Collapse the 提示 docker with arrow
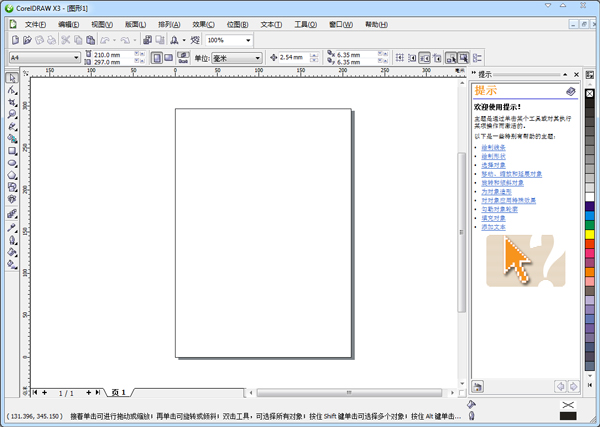 pos(565,75)
